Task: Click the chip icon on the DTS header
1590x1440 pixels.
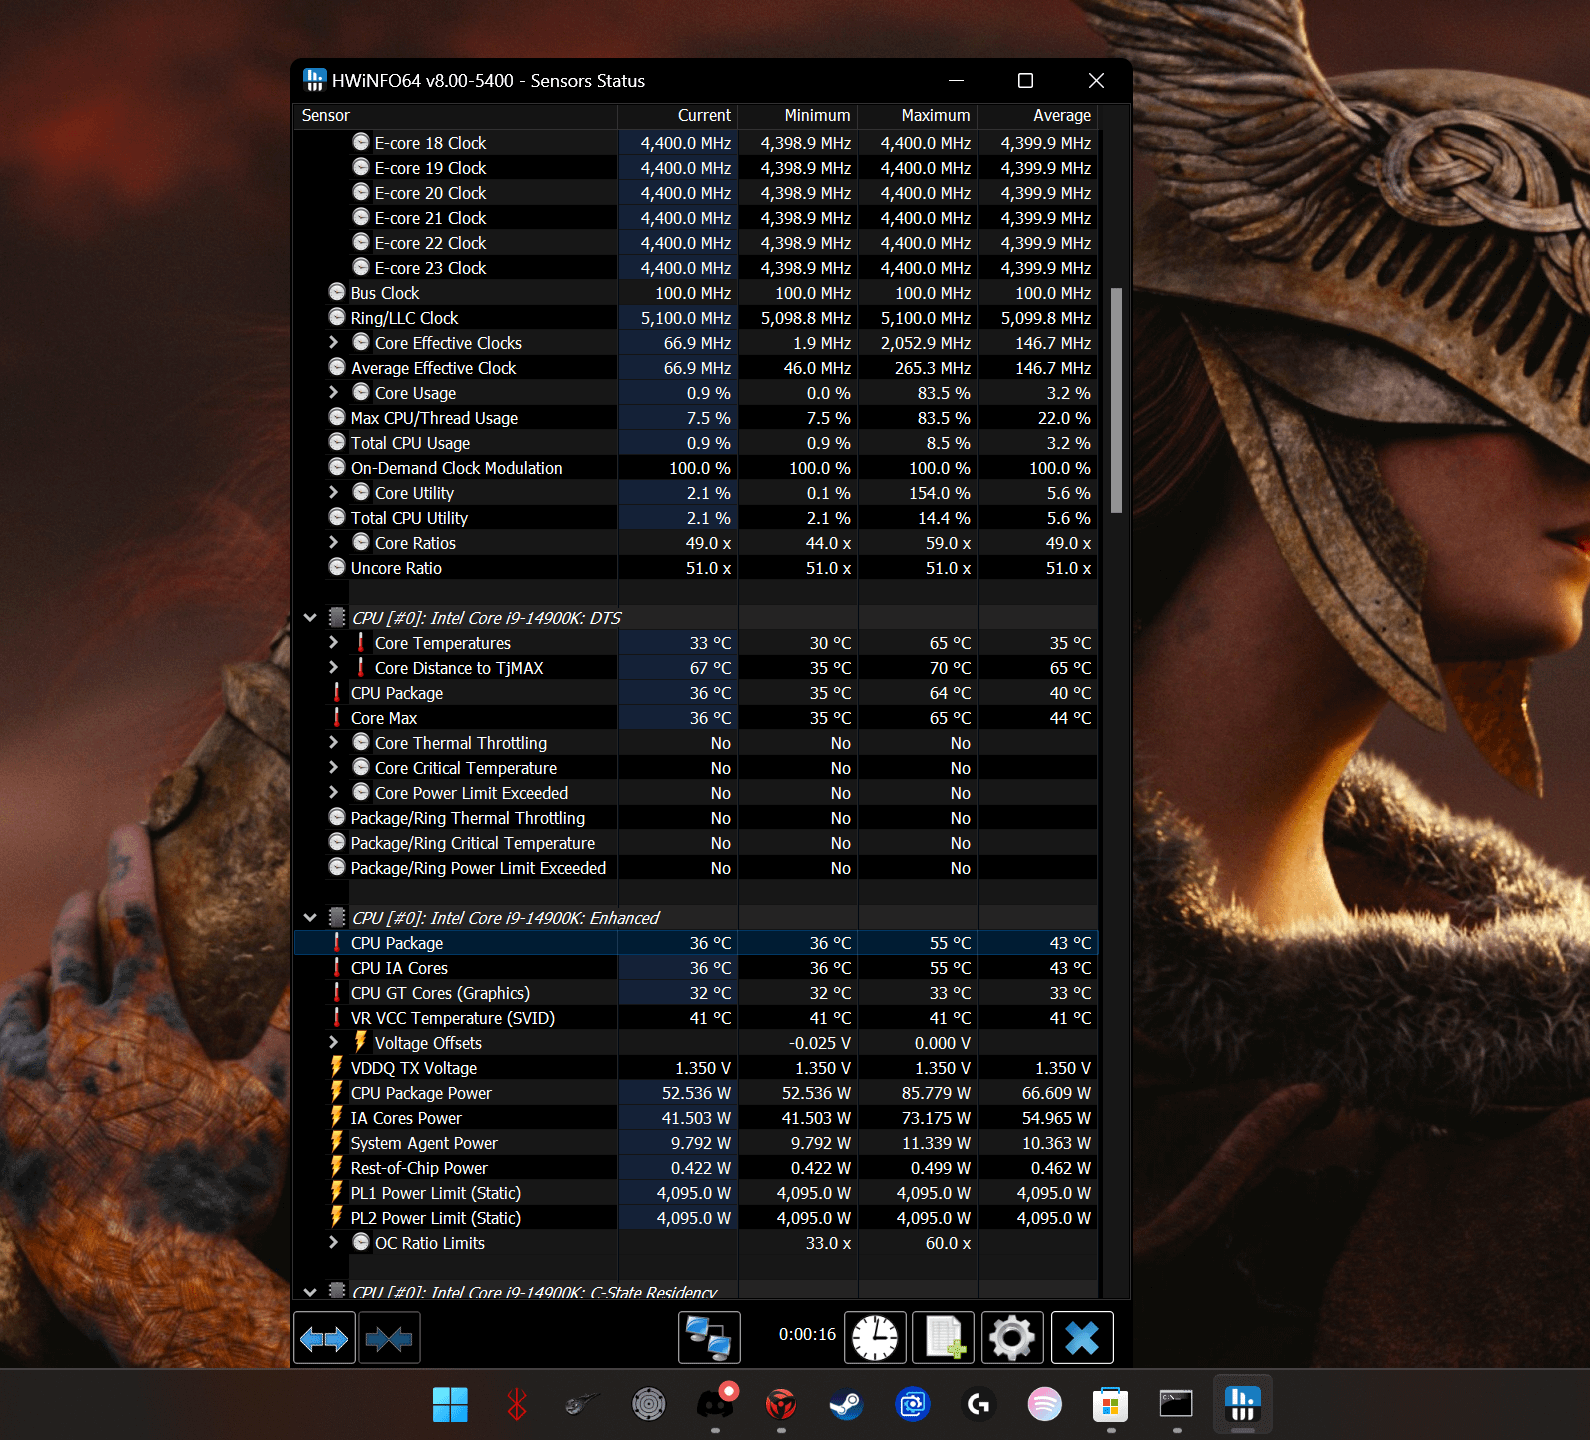Action: pyautogui.click(x=337, y=617)
